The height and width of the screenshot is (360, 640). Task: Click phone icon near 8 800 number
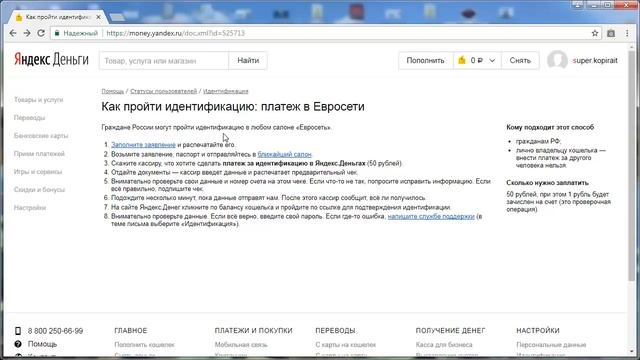[18, 331]
